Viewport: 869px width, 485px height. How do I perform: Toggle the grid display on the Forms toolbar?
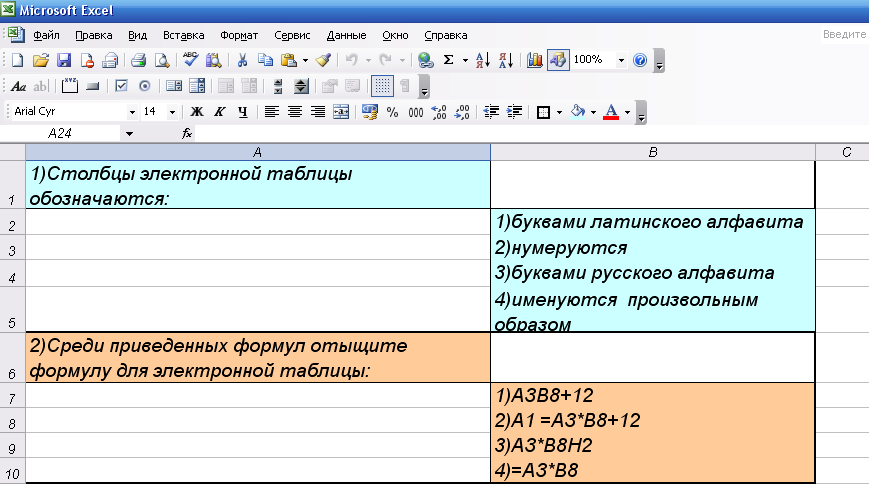[x=382, y=86]
